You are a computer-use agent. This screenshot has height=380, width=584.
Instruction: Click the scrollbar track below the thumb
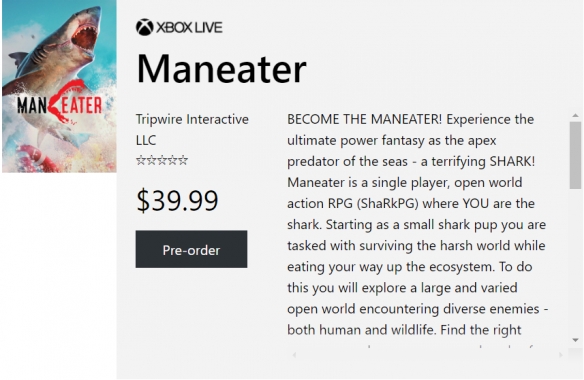click(575, 261)
